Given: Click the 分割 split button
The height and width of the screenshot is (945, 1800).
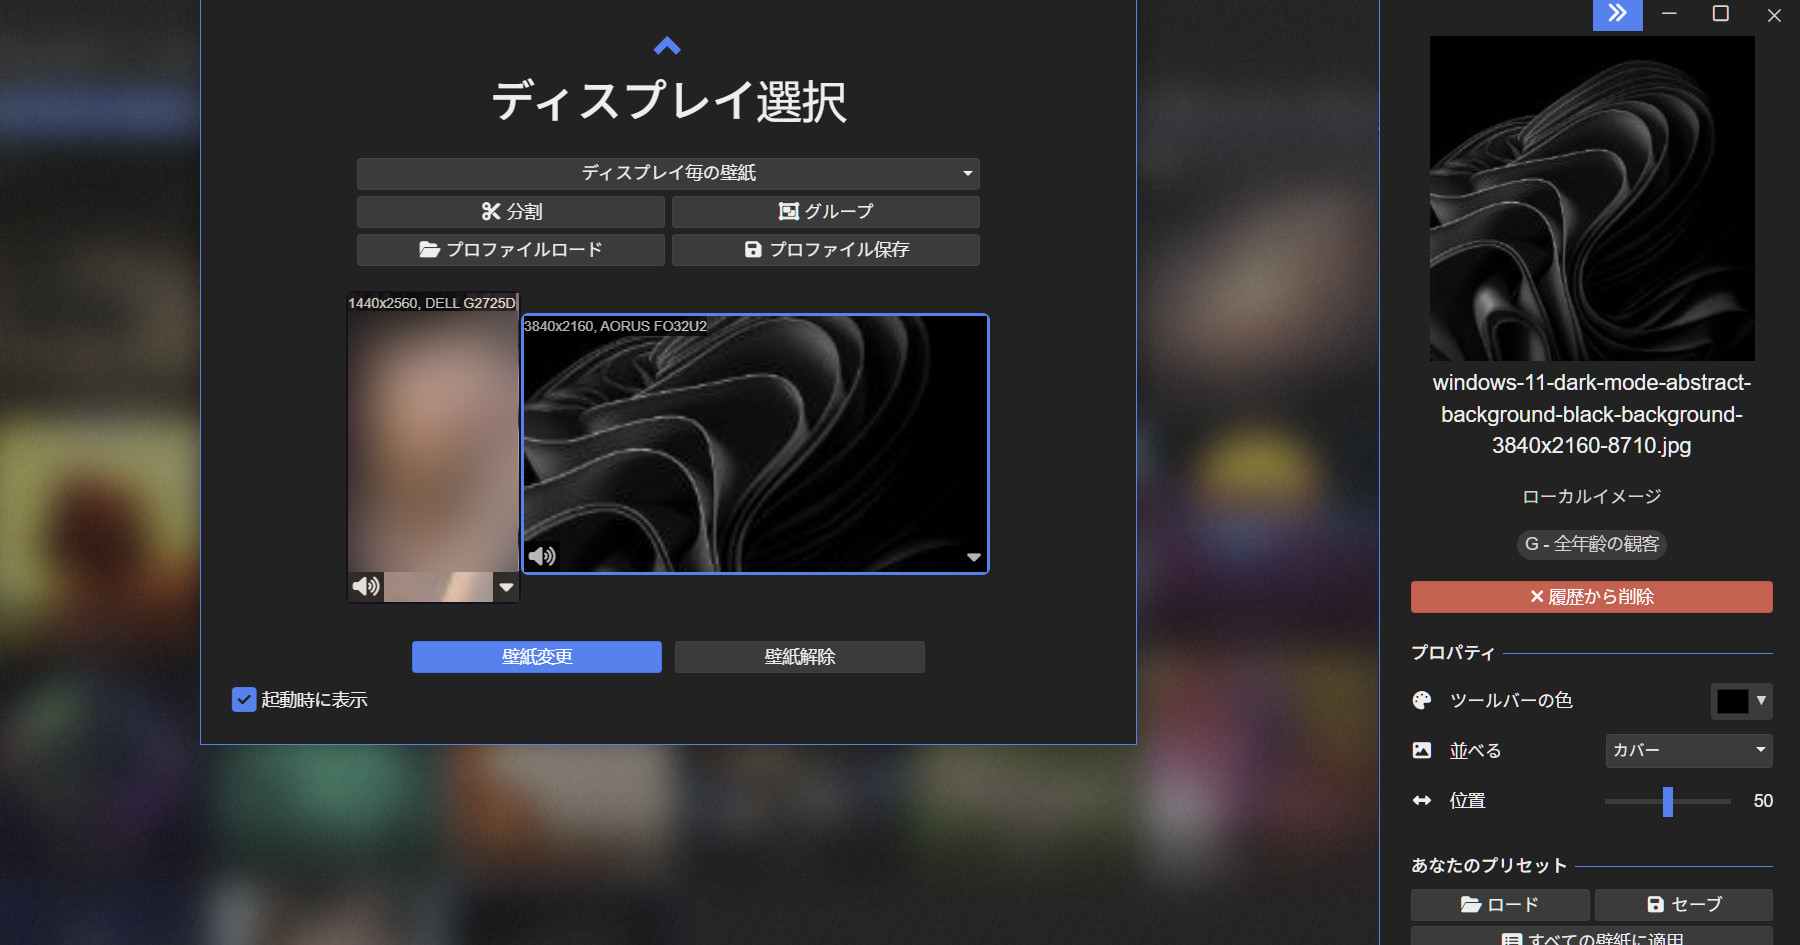Looking at the screenshot, I should point(511,211).
